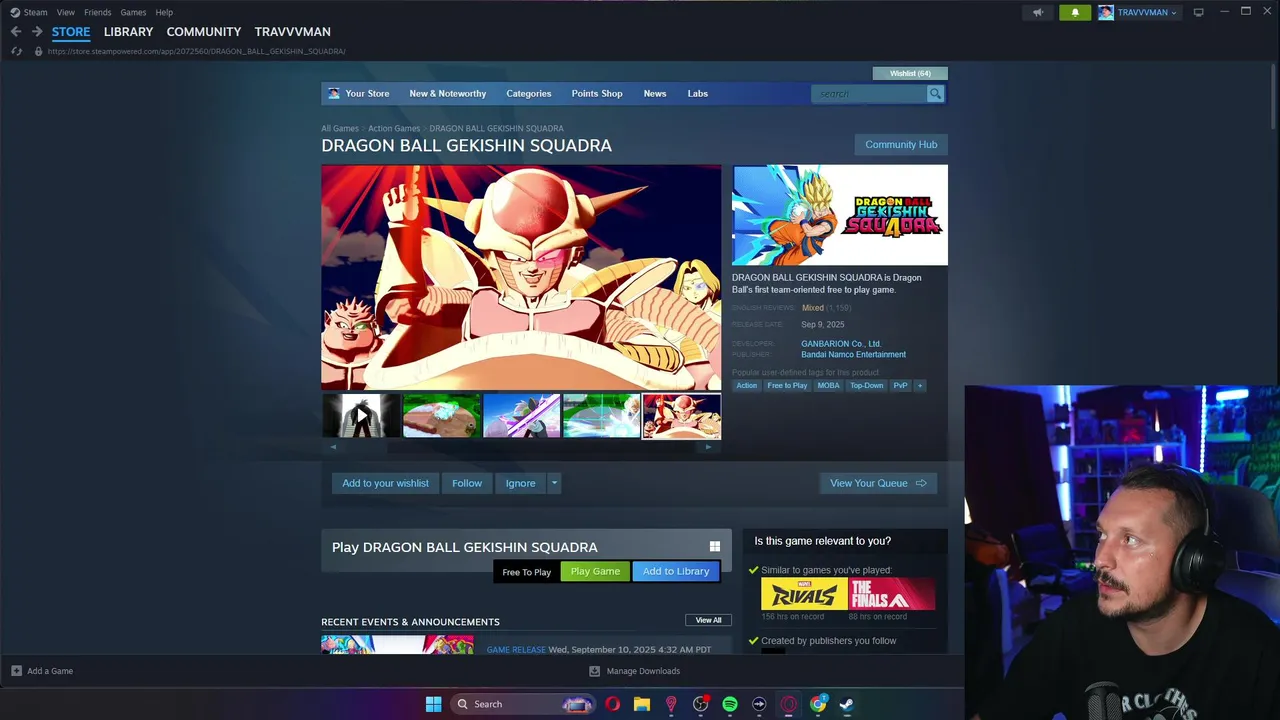Open The Finals similar game tile

pos(892,594)
